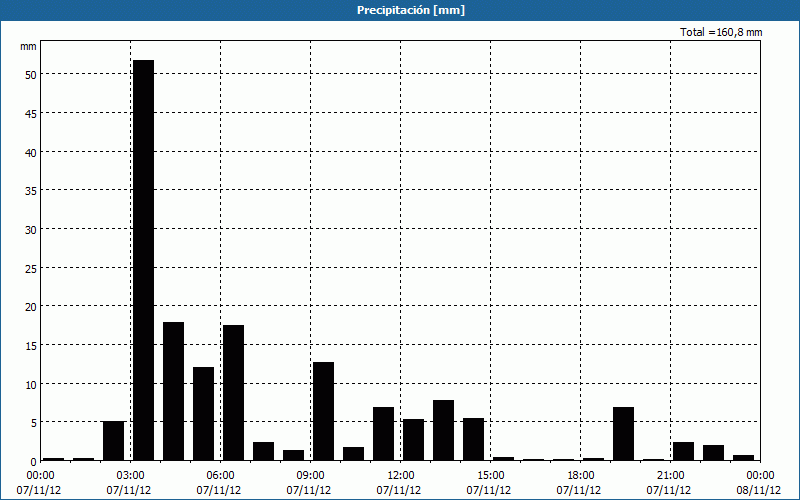This screenshot has height=500, width=800.
Task: Click the "Precipitación [mm]" chart title
Action: click(x=411, y=10)
